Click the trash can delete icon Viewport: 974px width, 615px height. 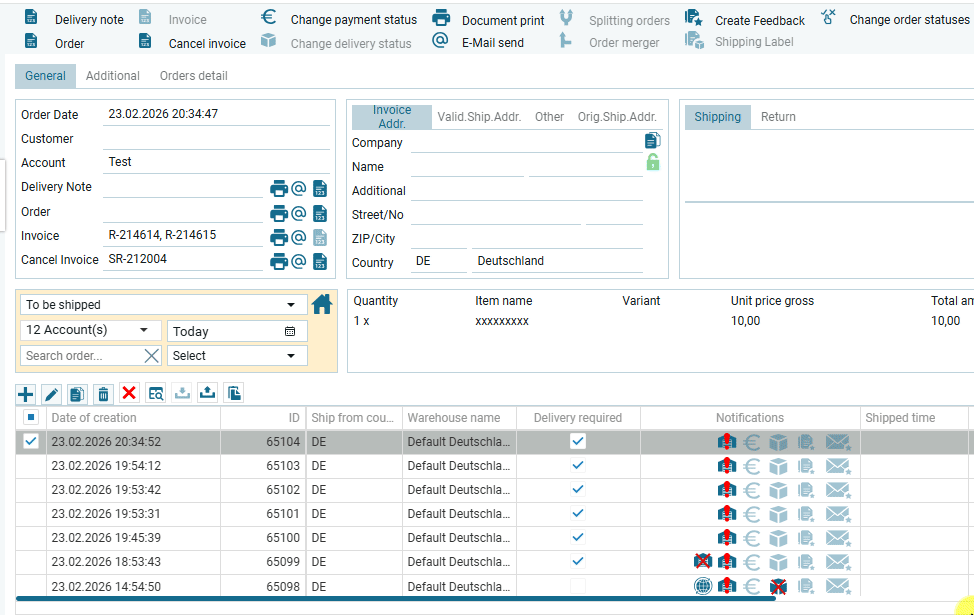click(x=103, y=394)
